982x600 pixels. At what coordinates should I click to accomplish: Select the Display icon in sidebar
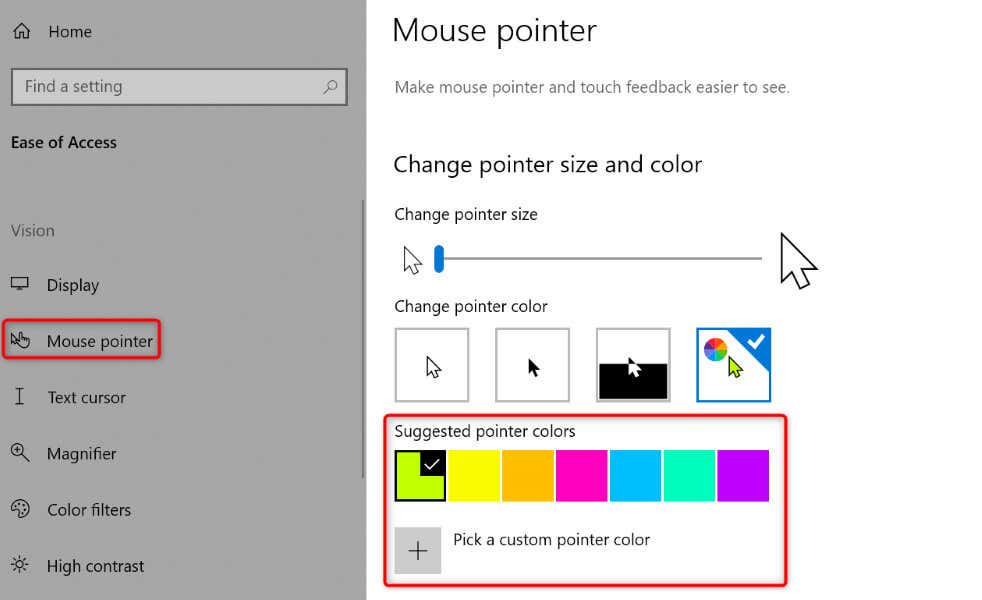coord(21,284)
